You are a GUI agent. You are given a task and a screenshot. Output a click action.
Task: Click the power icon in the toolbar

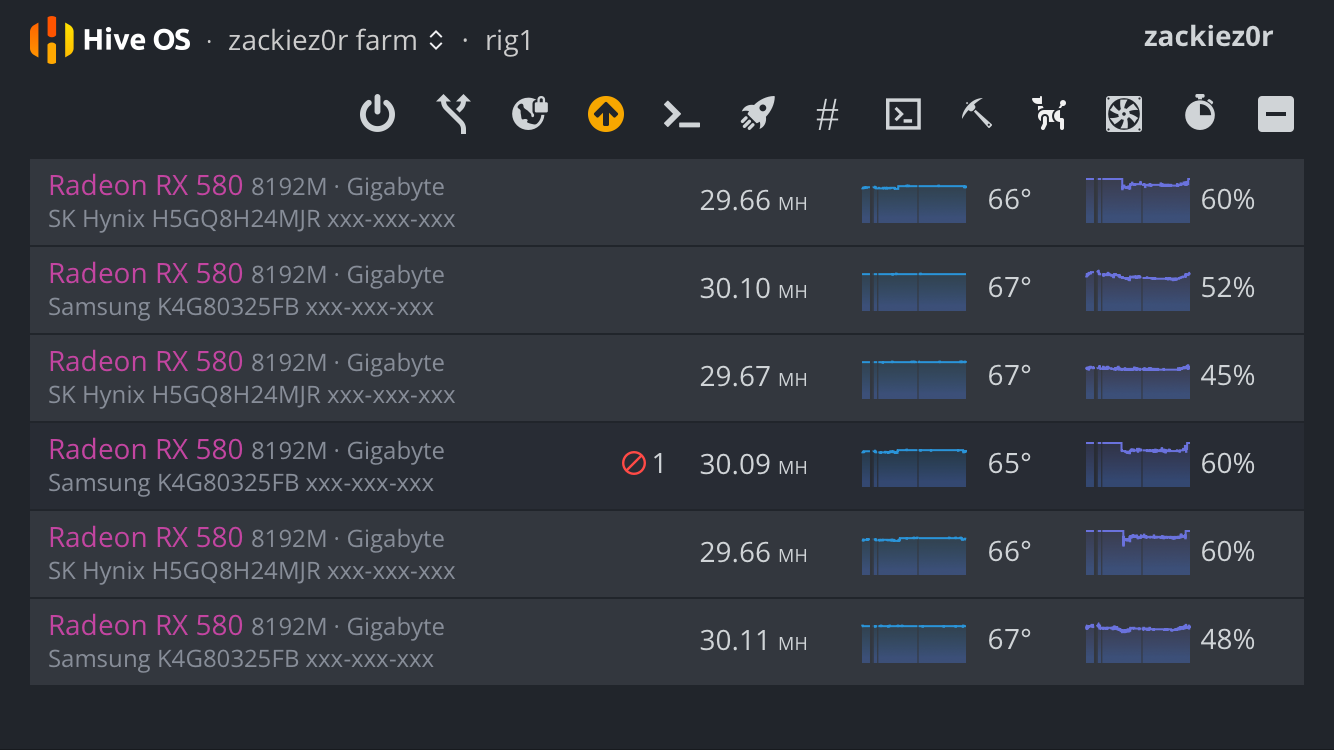click(x=377, y=114)
